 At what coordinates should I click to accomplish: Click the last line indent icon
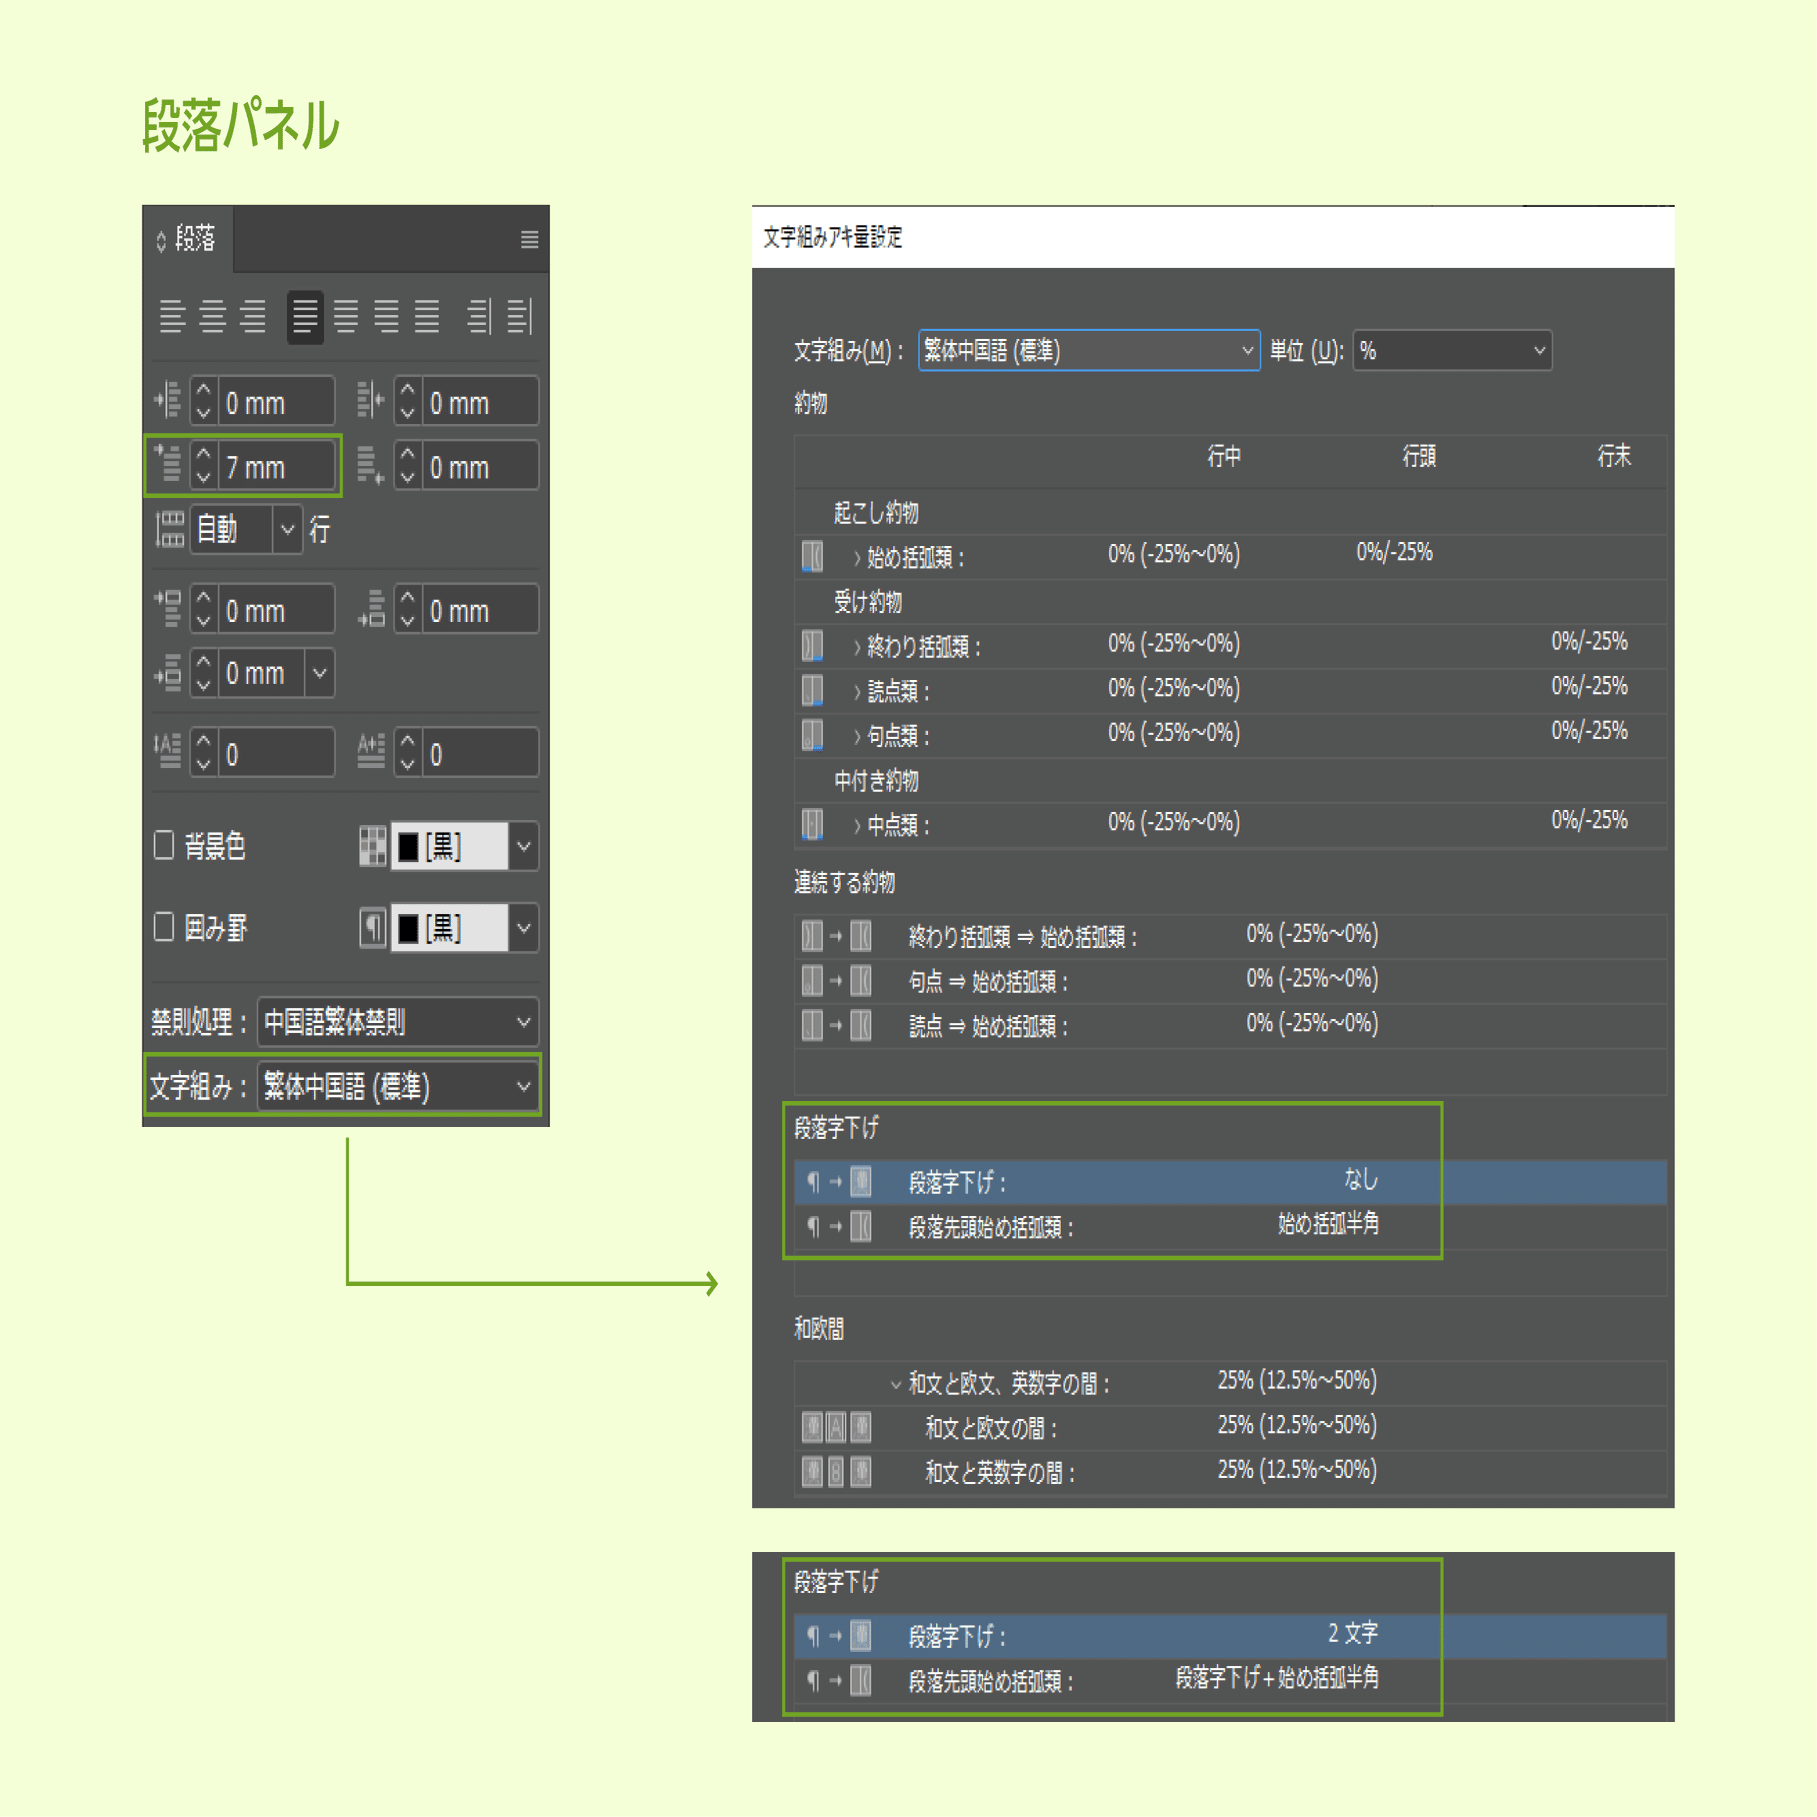click(371, 464)
